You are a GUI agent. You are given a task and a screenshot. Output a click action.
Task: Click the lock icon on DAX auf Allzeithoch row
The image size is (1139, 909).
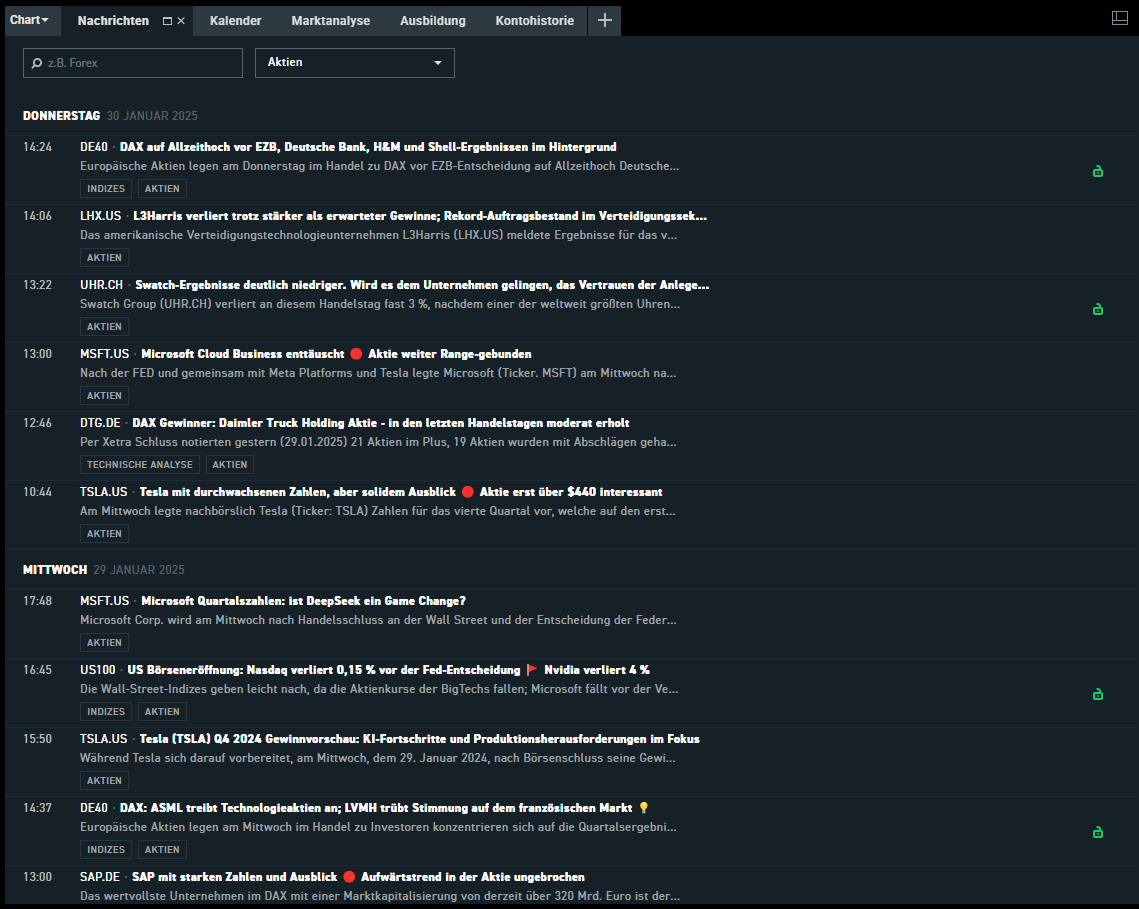tap(1098, 171)
